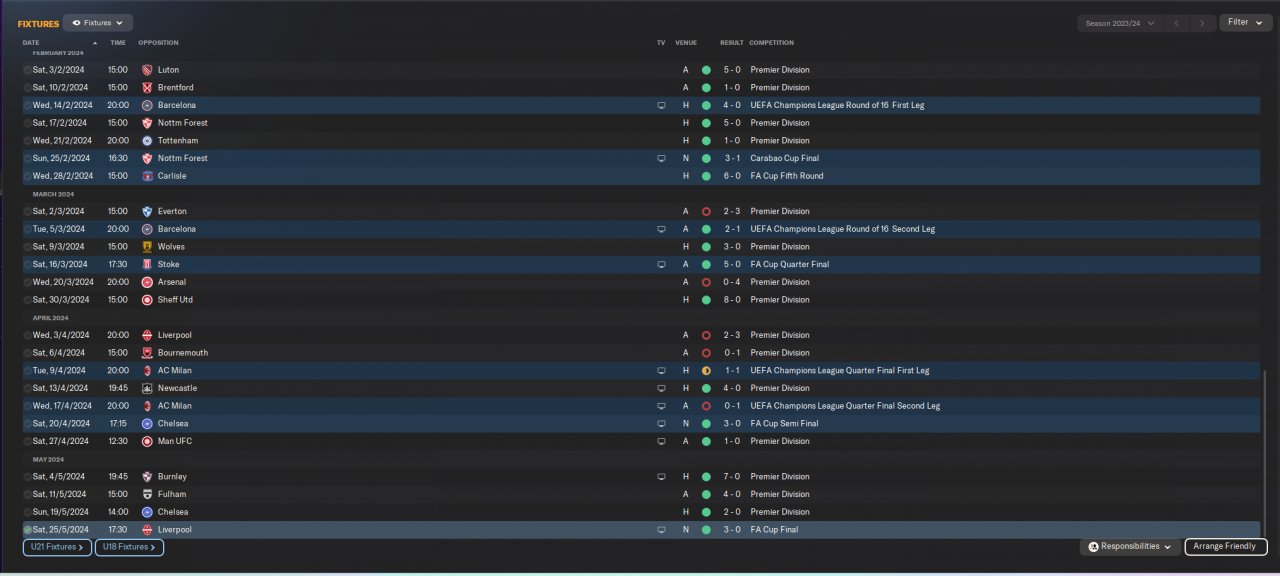
Task: Click the Arrange Friendly button
Action: tap(1226, 547)
